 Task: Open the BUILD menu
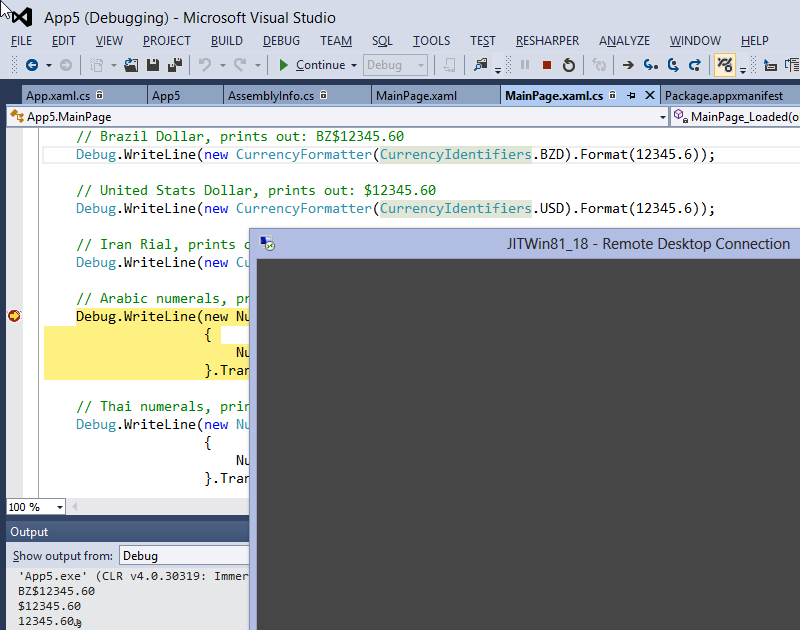tap(227, 41)
